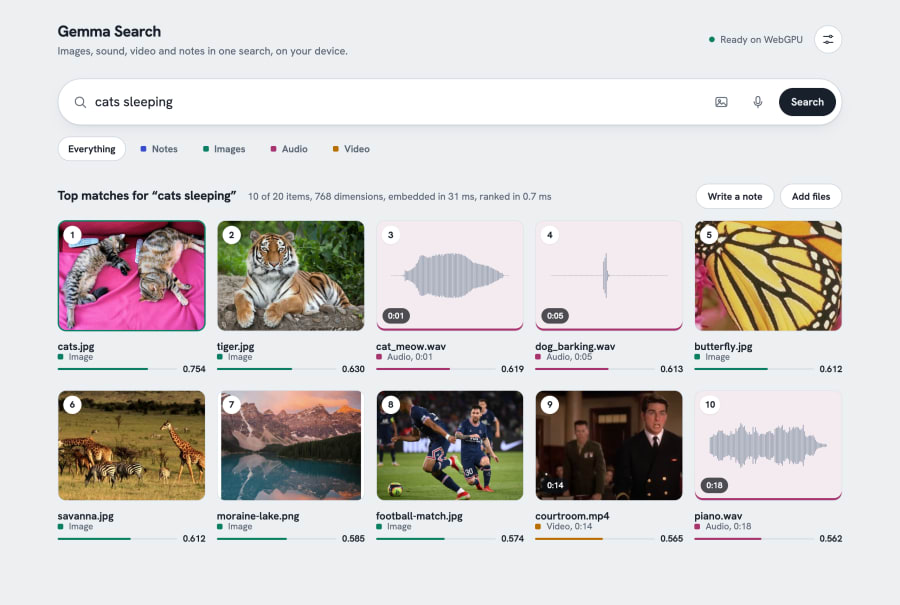
Task: Click the "Top matches for “cats sleeping”" heading
Action: [x=147, y=196]
